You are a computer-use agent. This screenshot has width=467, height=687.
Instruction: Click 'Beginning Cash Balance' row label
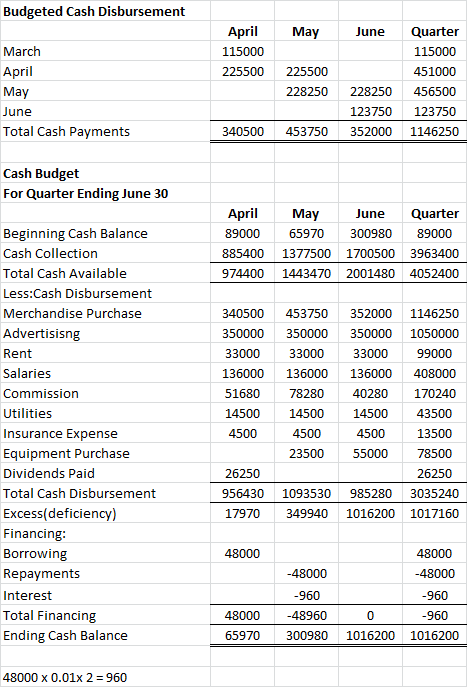[x=105, y=233]
